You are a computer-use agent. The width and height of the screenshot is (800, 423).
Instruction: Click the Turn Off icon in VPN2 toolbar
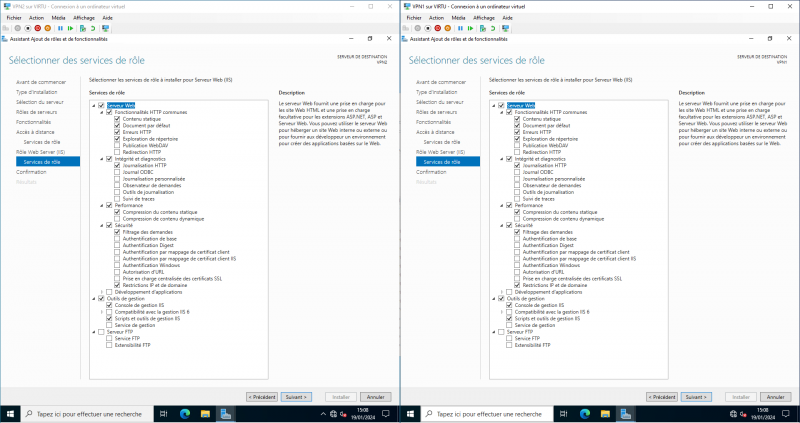click(28, 28)
